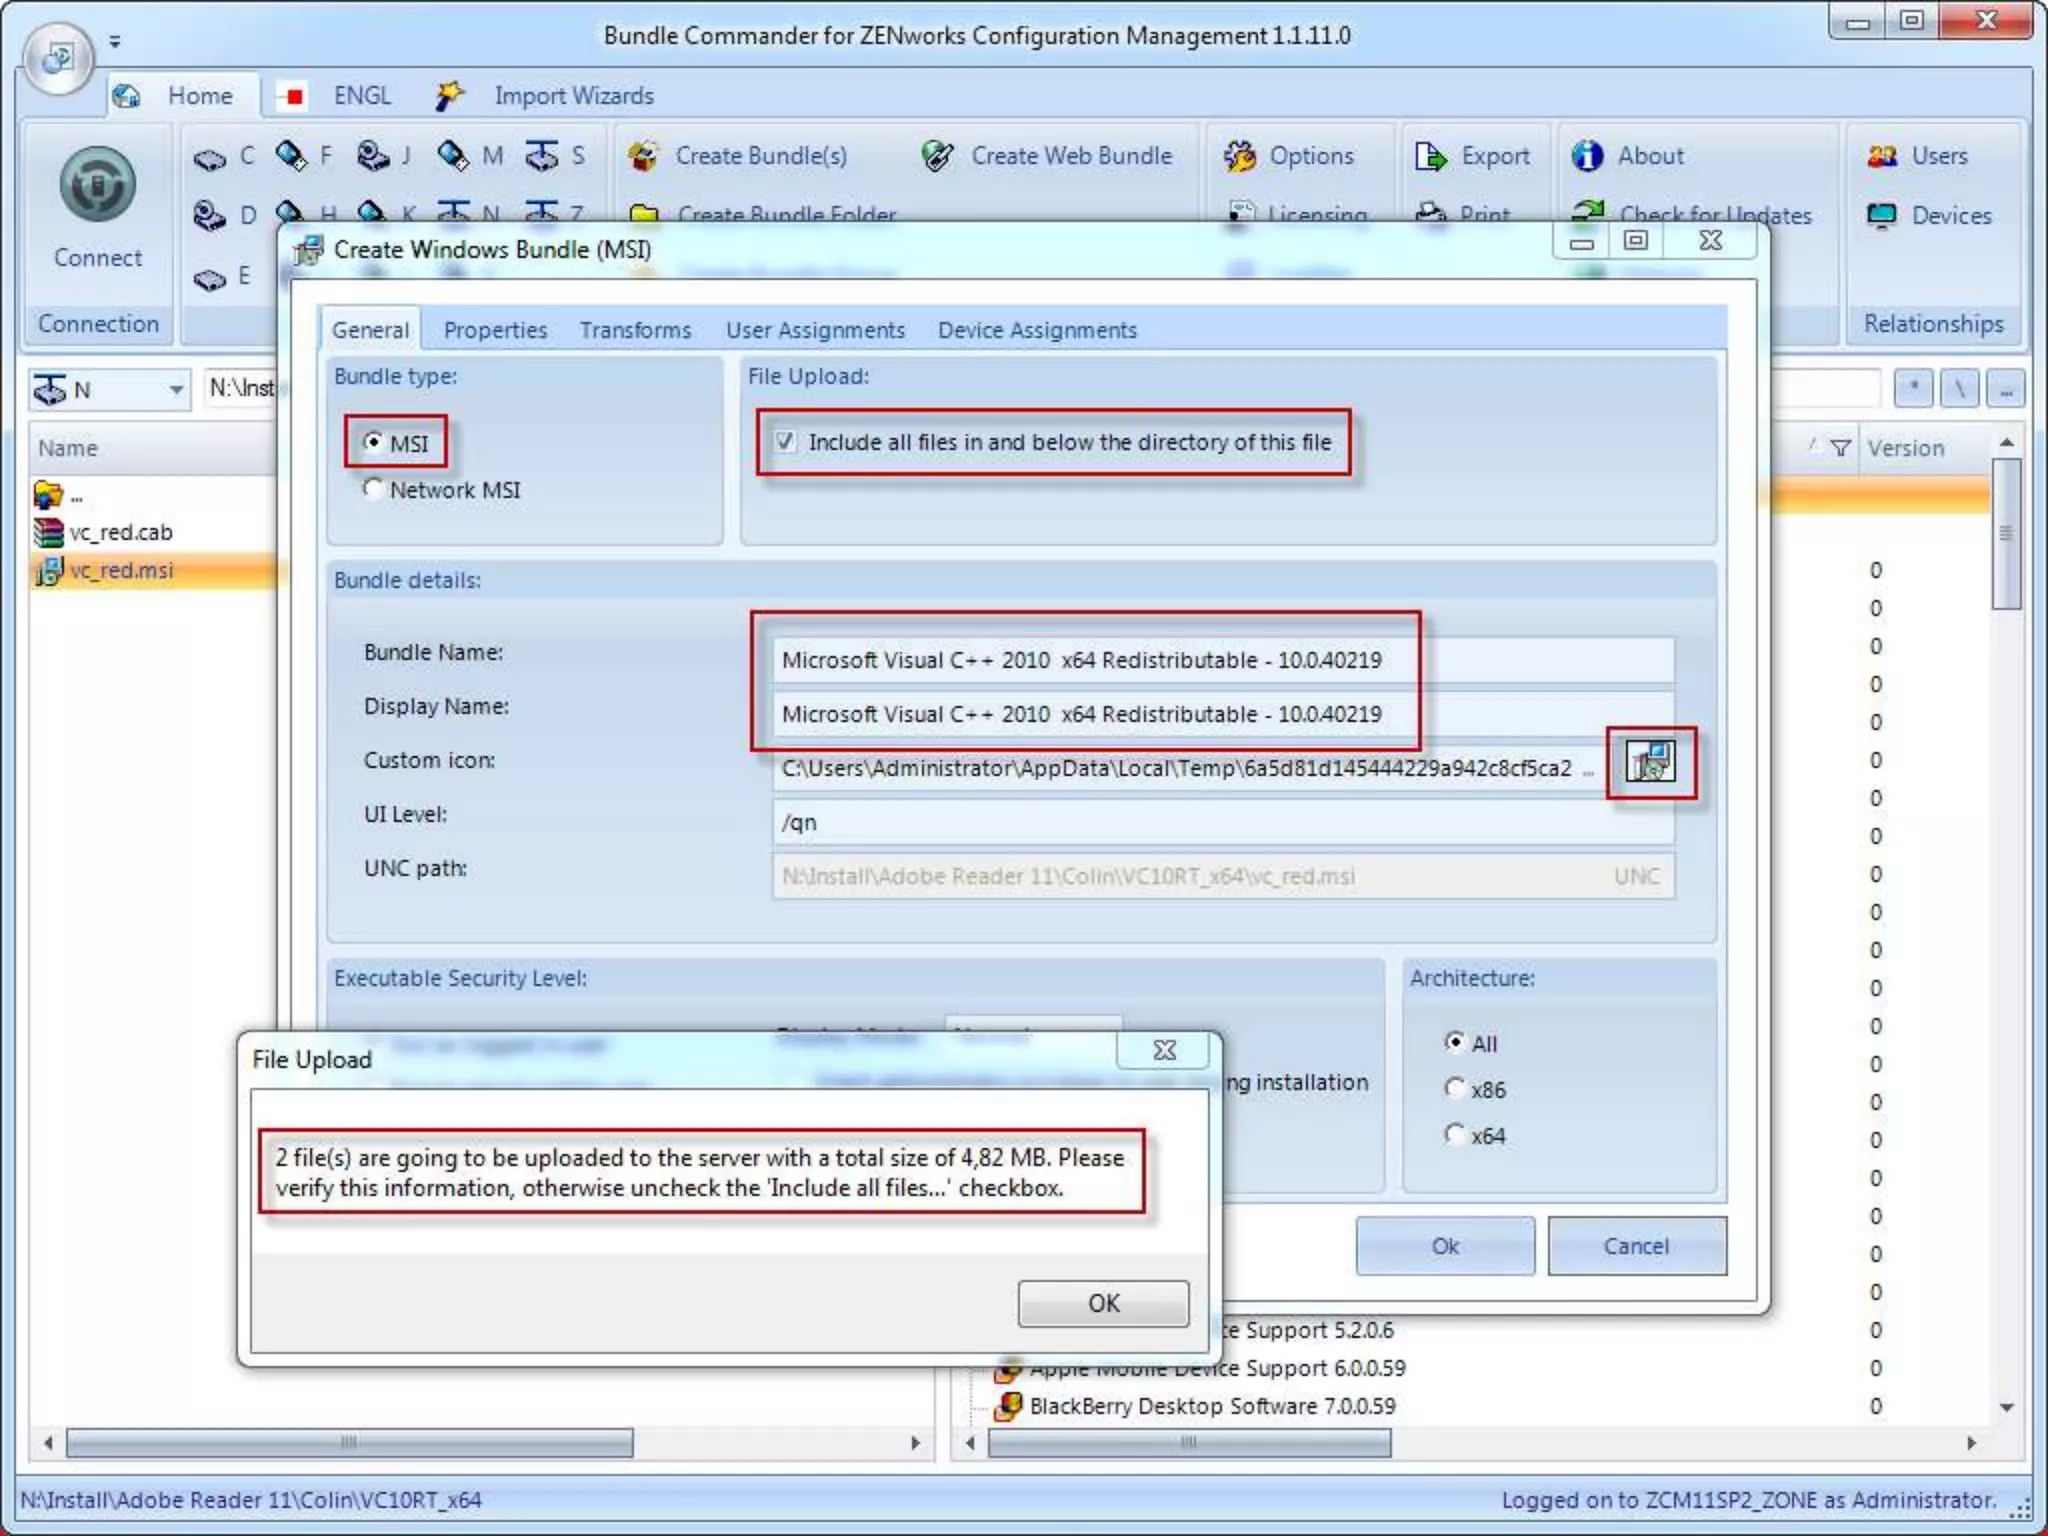Uncheck Include all files checkbox
Image resolution: width=2048 pixels, height=1536 pixels.
point(786,441)
